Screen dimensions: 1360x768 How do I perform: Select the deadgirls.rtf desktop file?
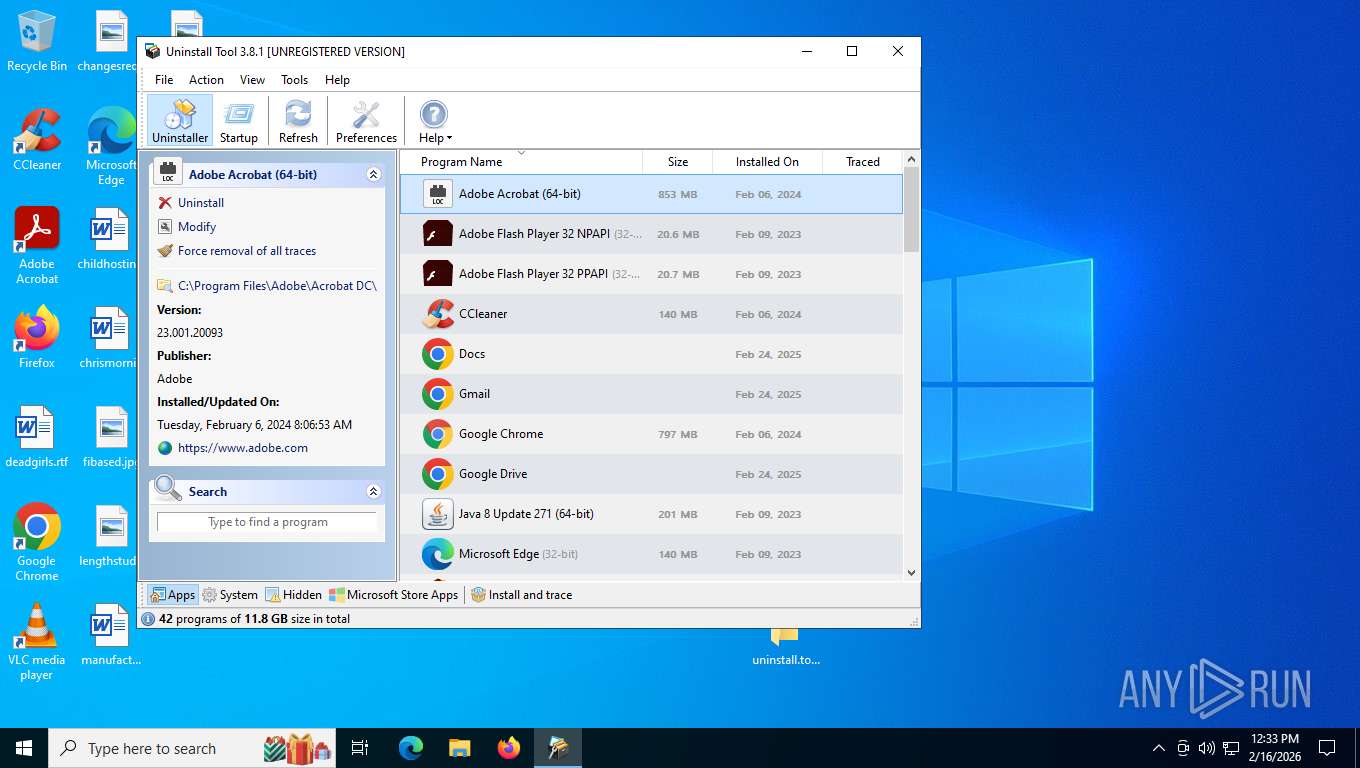(x=37, y=437)
